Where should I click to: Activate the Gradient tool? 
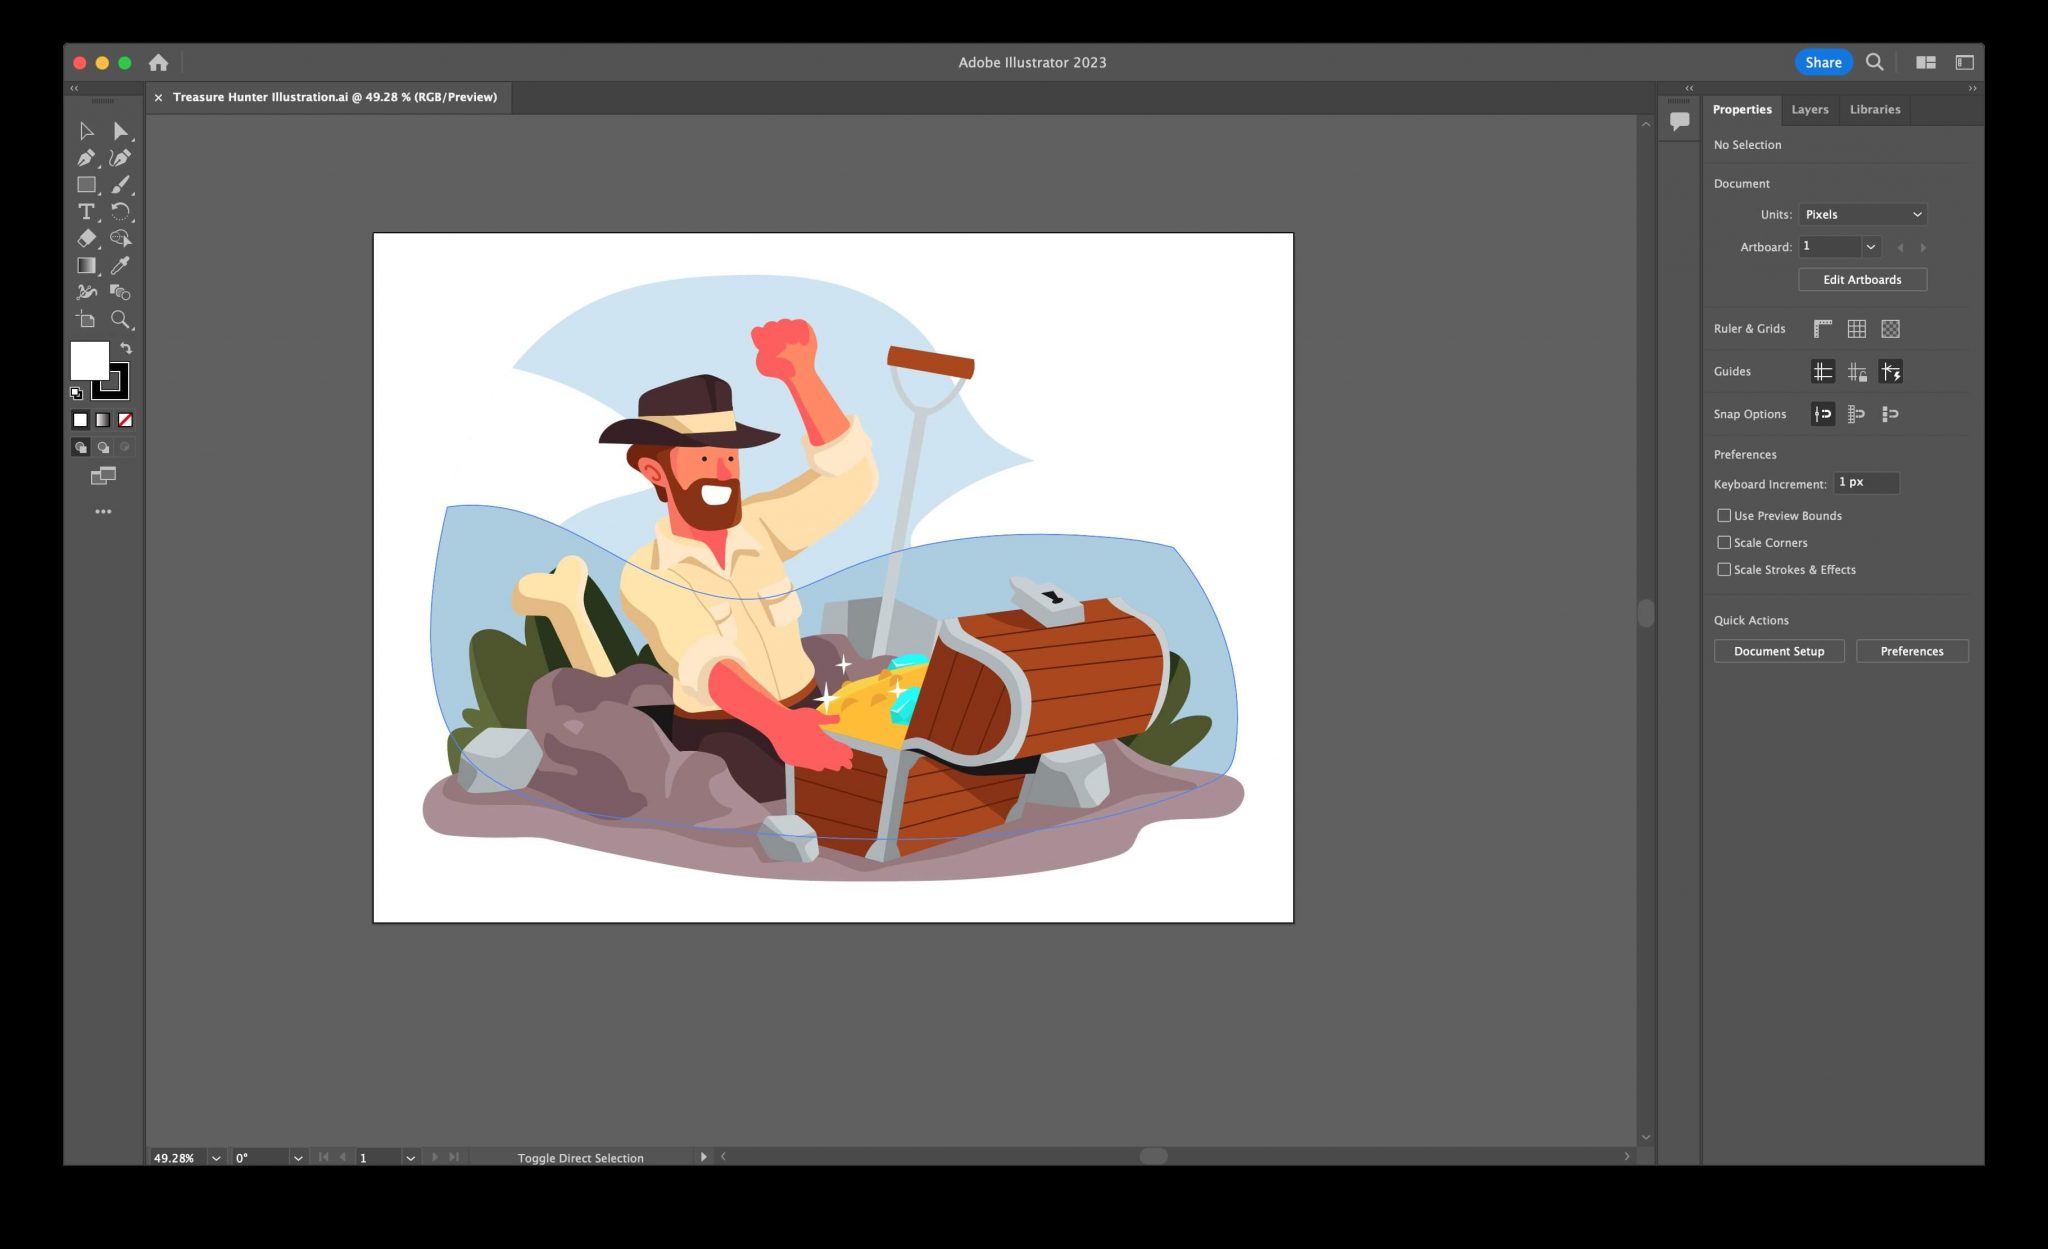[x=86, y=265]
